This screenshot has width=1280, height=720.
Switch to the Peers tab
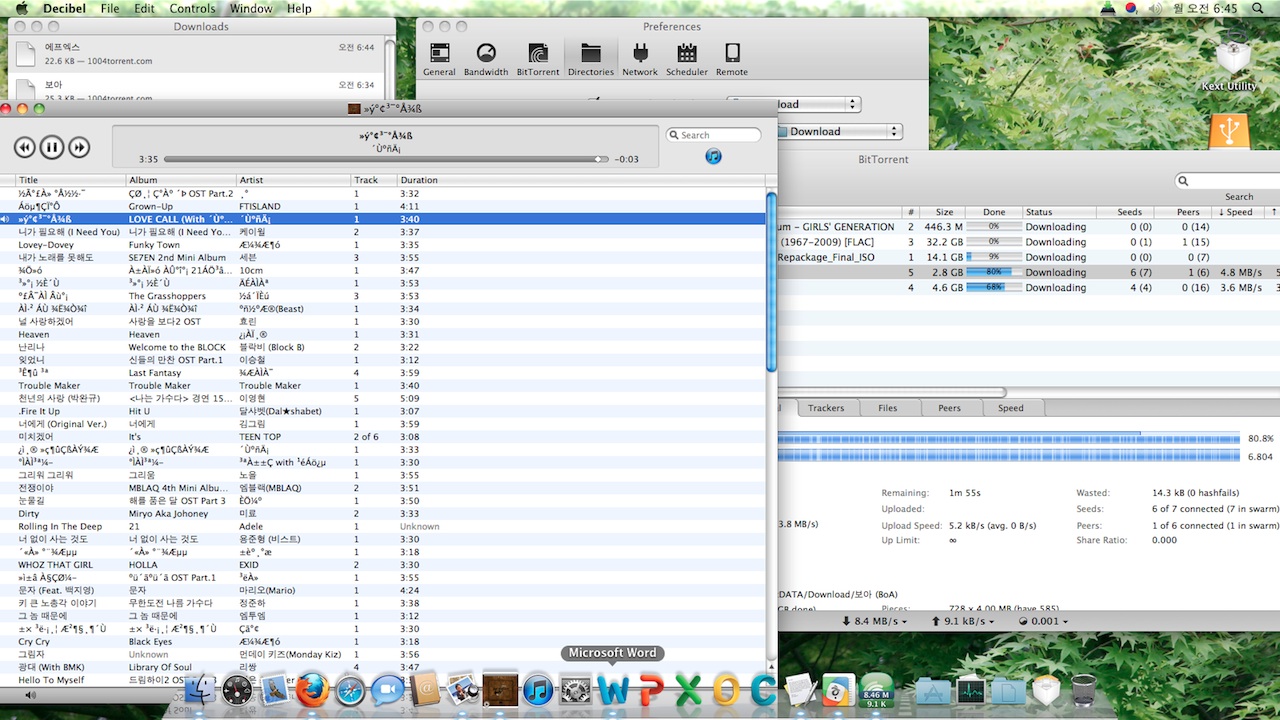pyautogui.click(x=949, y=408)
